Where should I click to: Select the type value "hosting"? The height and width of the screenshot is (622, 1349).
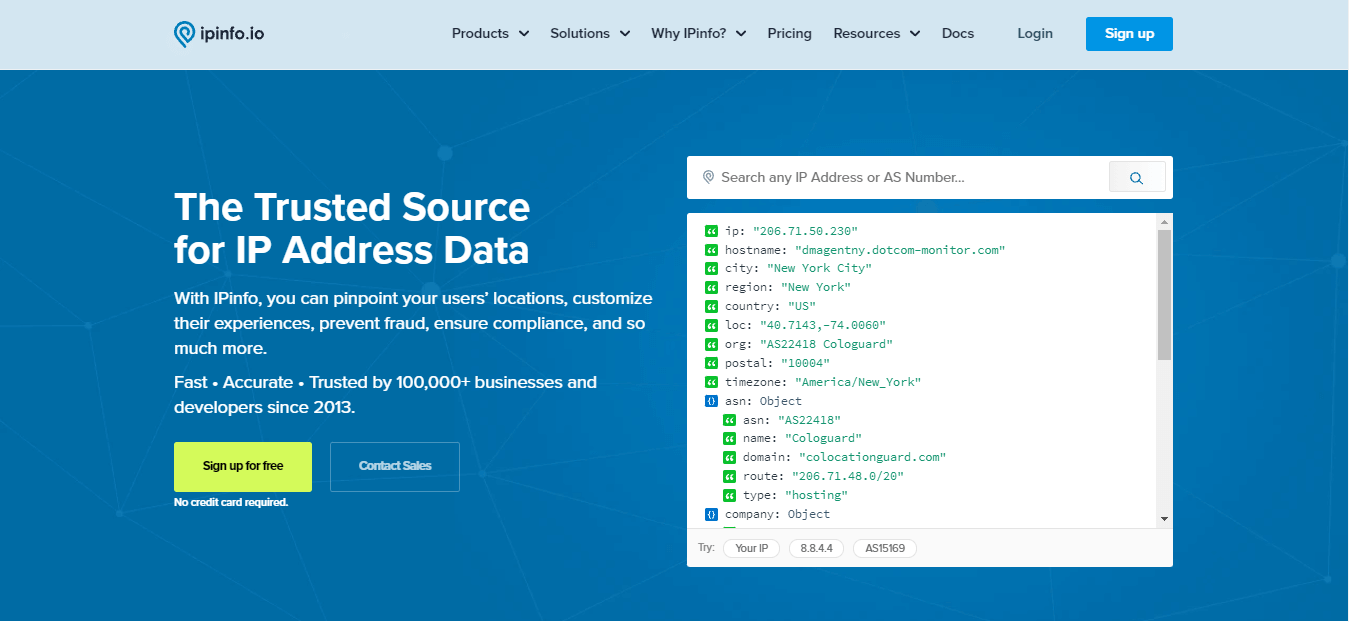click(x=816, y=496)
